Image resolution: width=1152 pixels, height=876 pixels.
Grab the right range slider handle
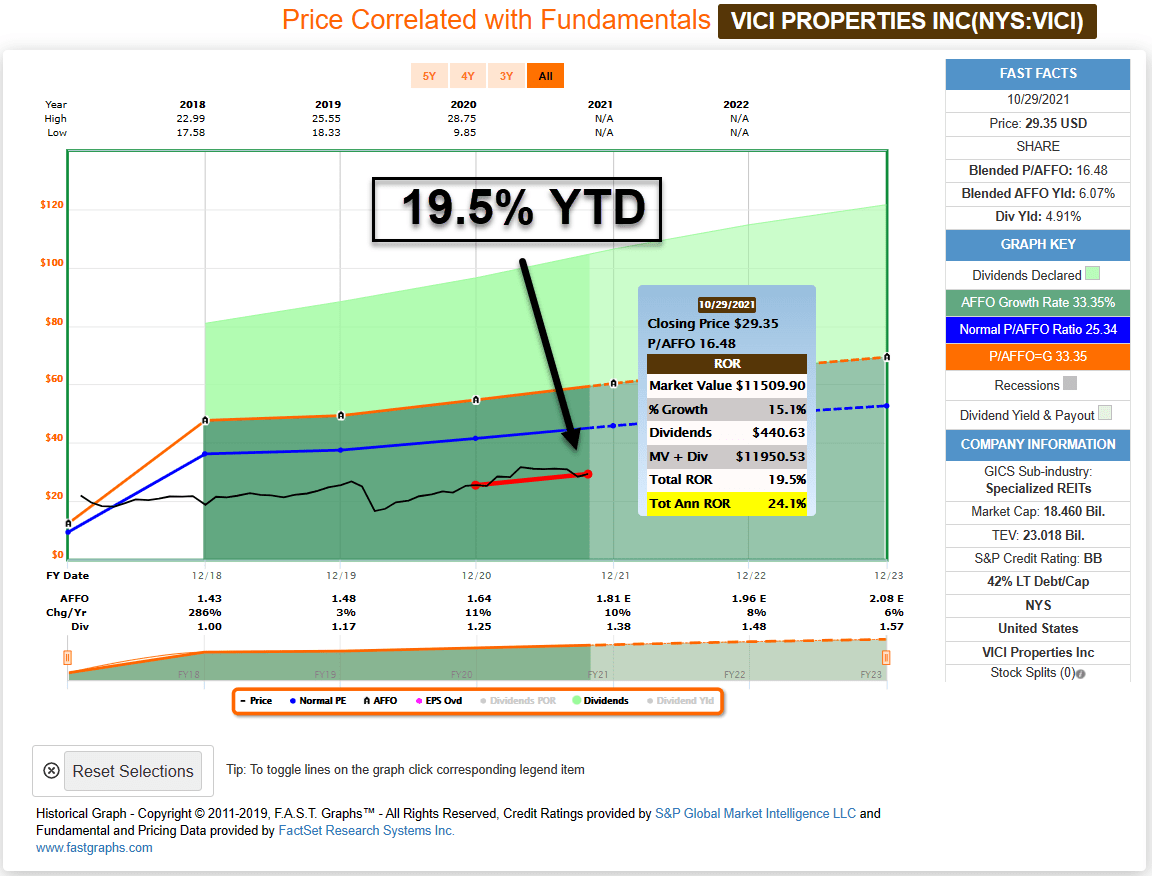point(886,658)
